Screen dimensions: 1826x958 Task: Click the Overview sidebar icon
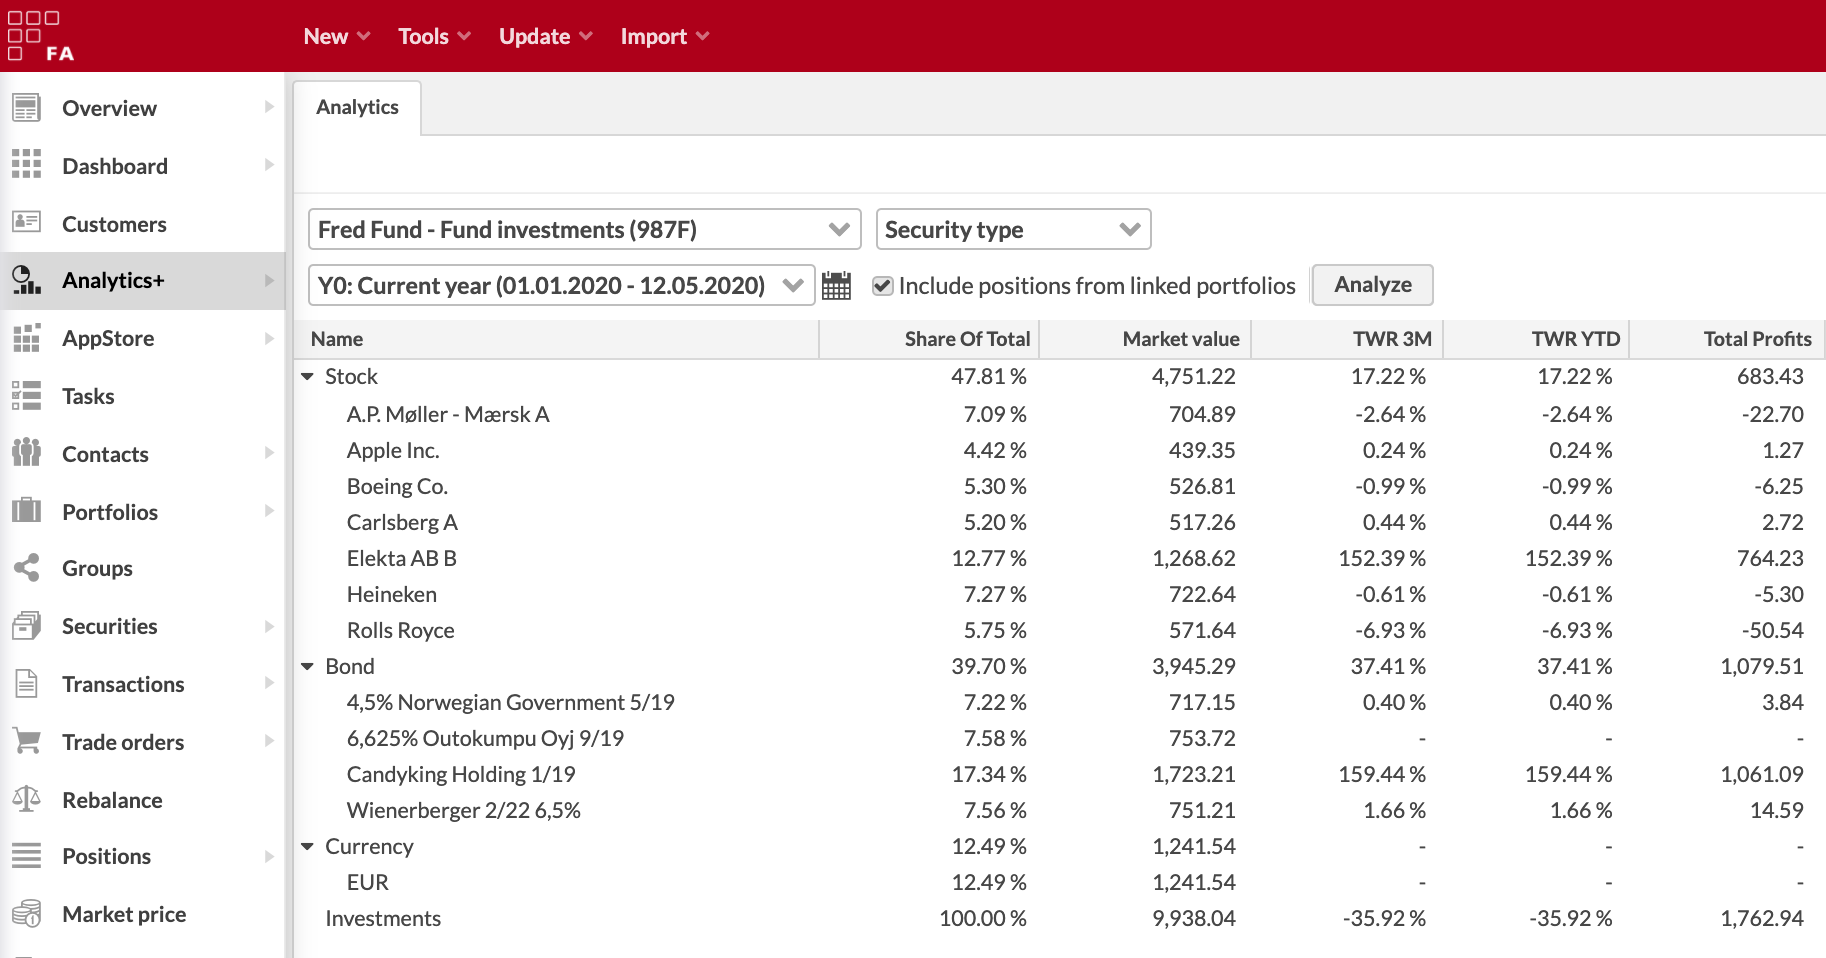pos(27,107)
